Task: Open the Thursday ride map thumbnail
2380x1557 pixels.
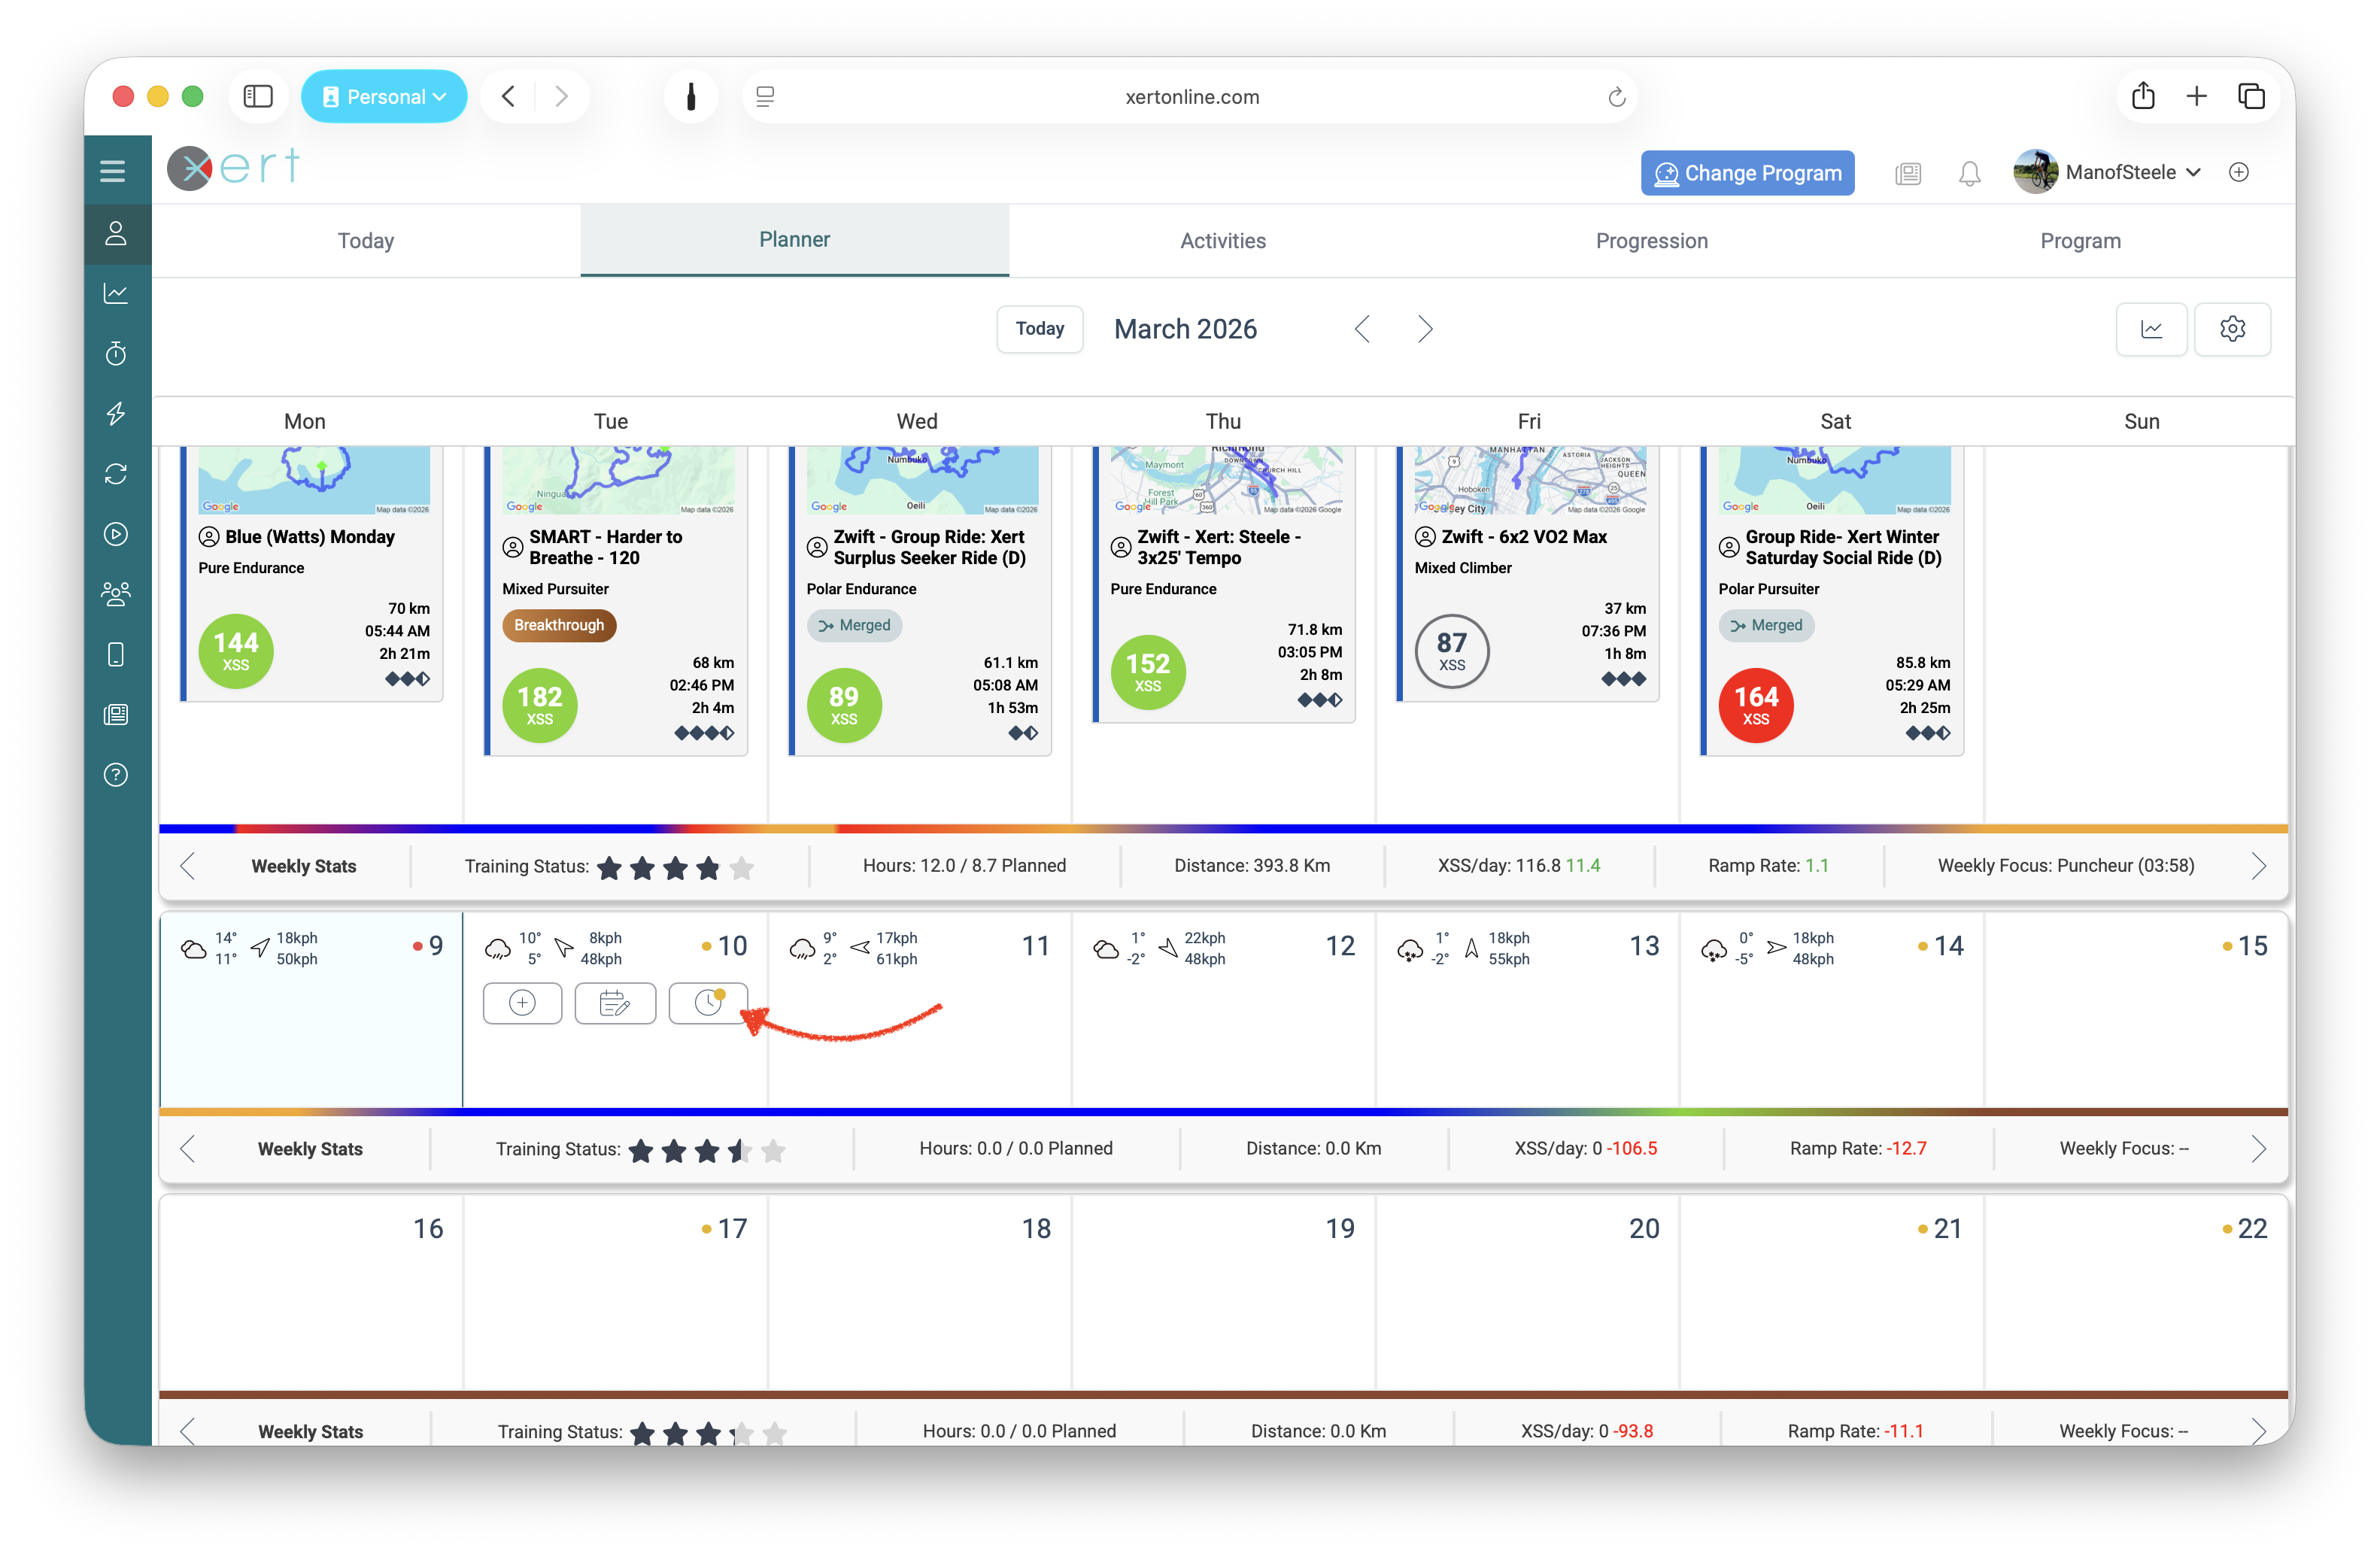Action: pyautogui.click(x=1226, y=481)
